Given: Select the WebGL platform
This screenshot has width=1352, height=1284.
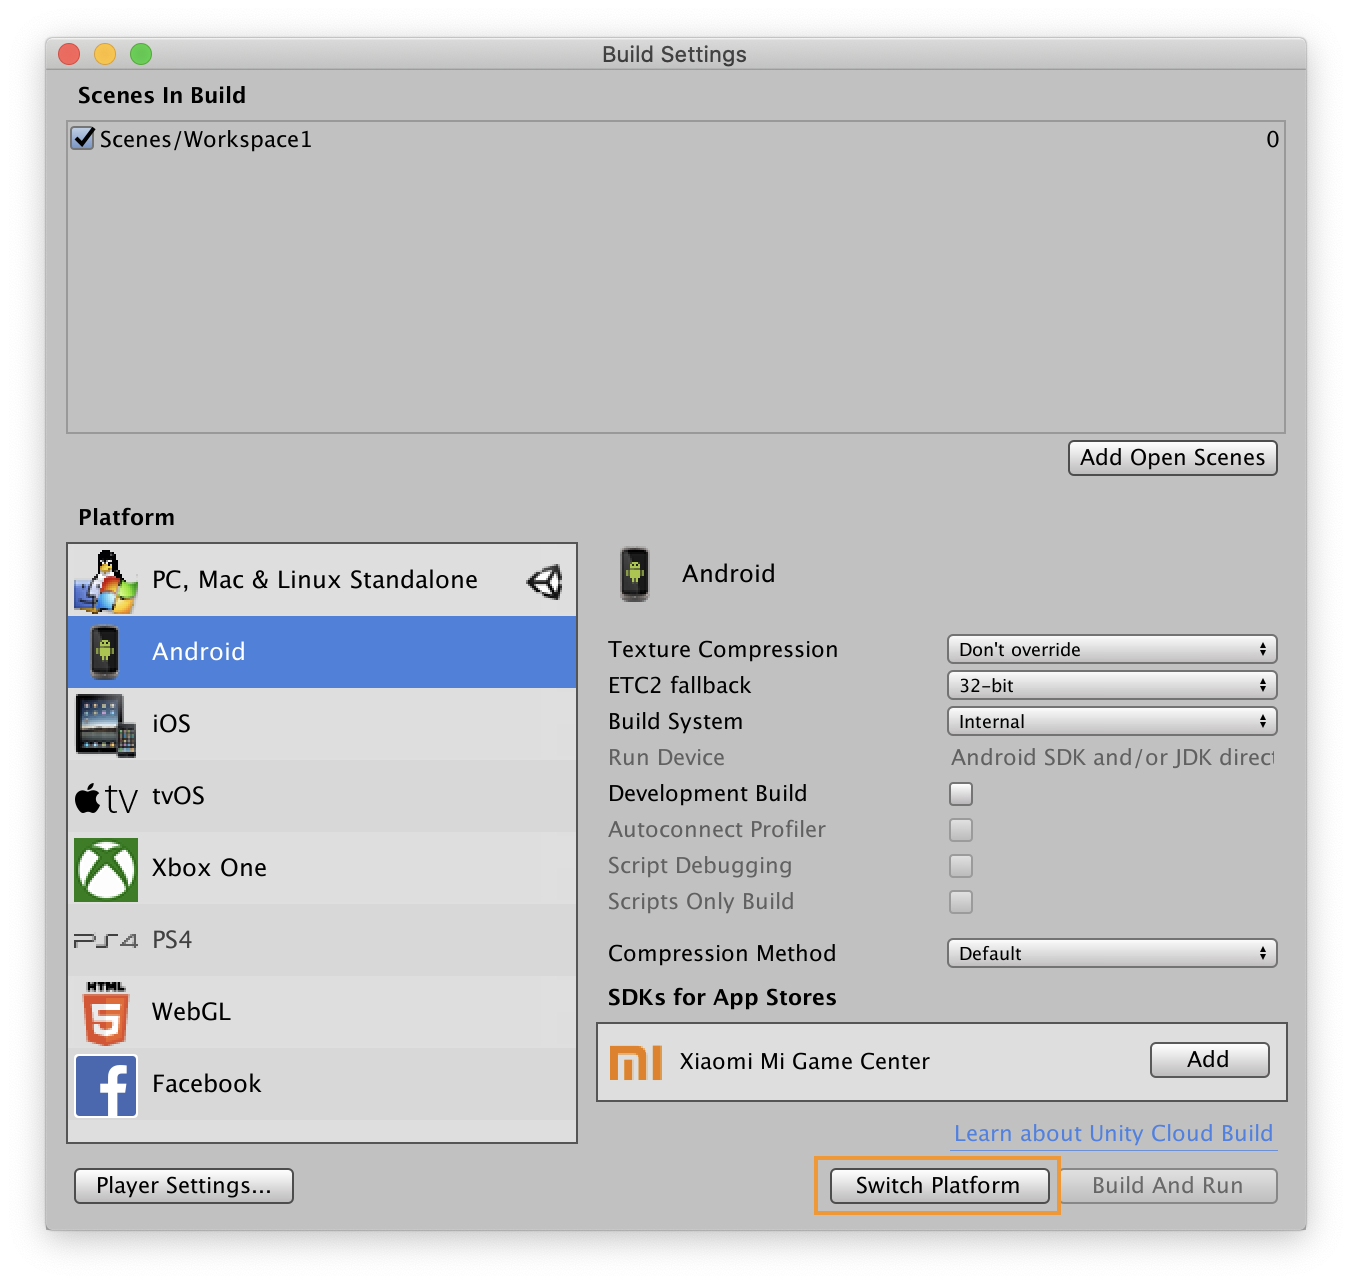Looking at the screenshot, I should [x=322, y=1012].
